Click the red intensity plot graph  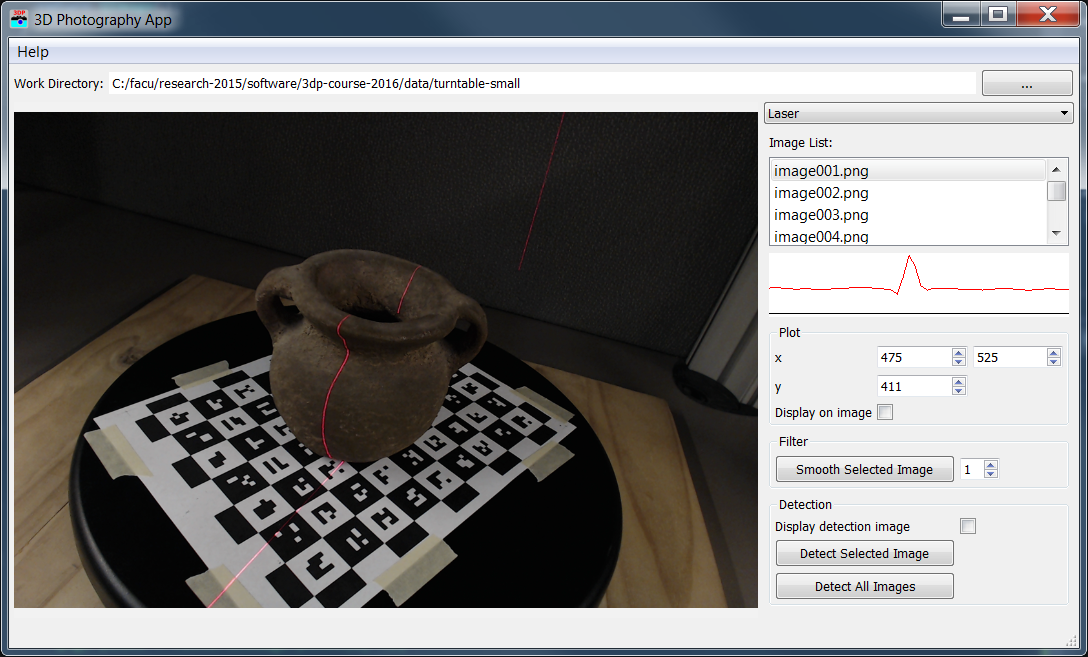919,284
